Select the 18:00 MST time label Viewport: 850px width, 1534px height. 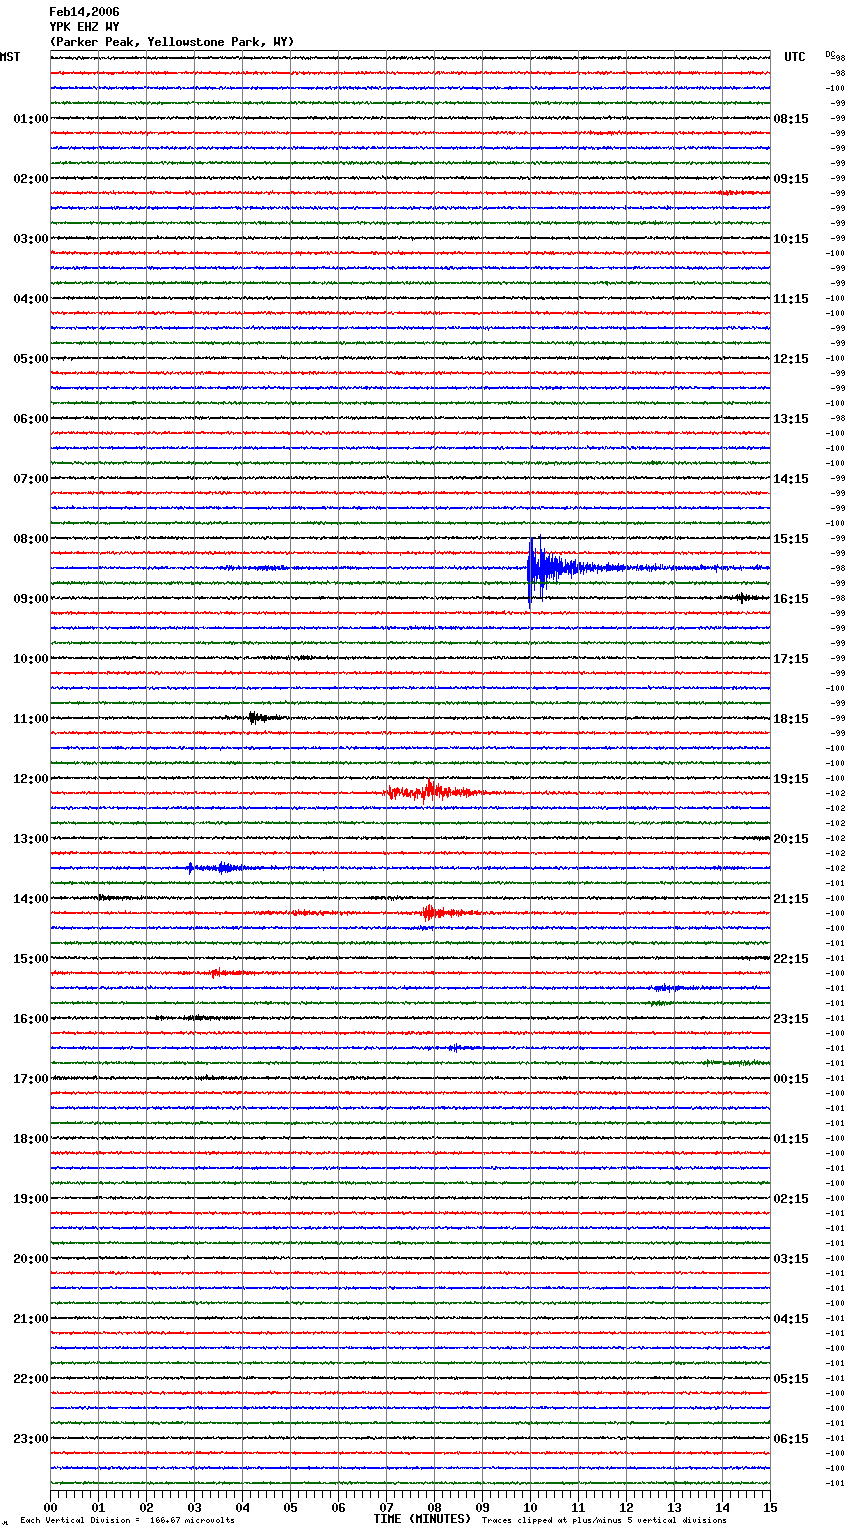coord(31,1139)
